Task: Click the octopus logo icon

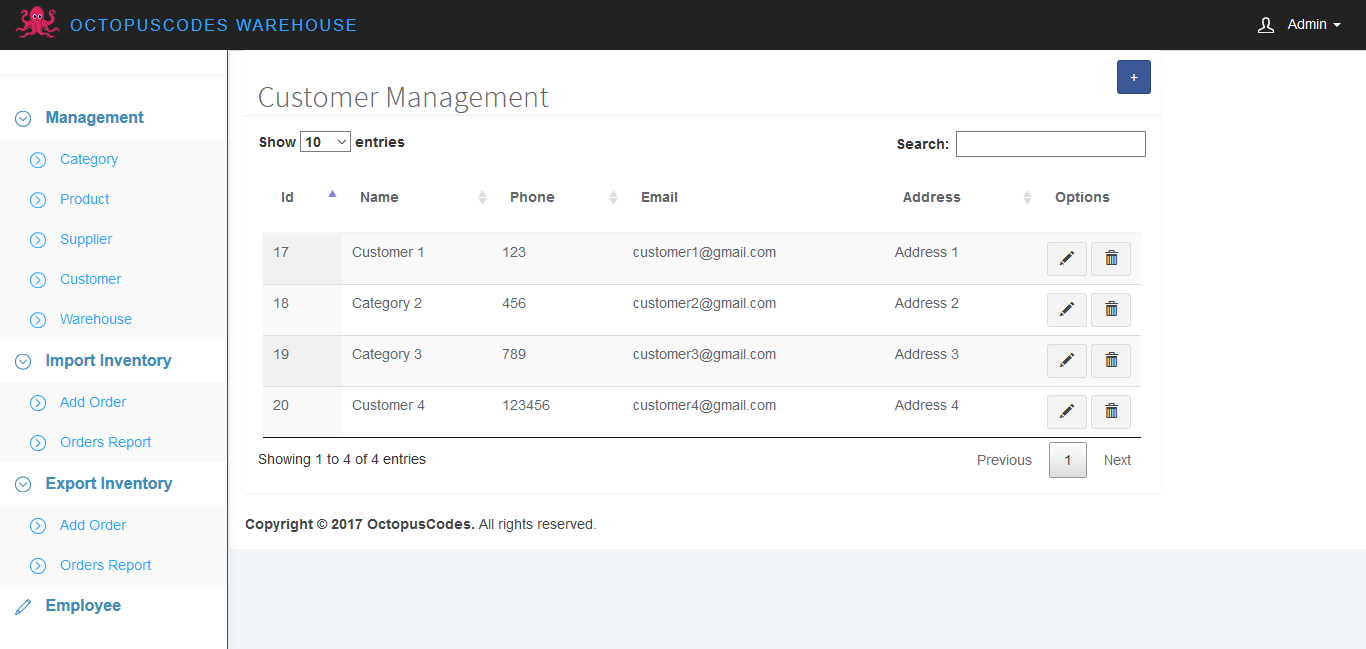Action: 37,23
